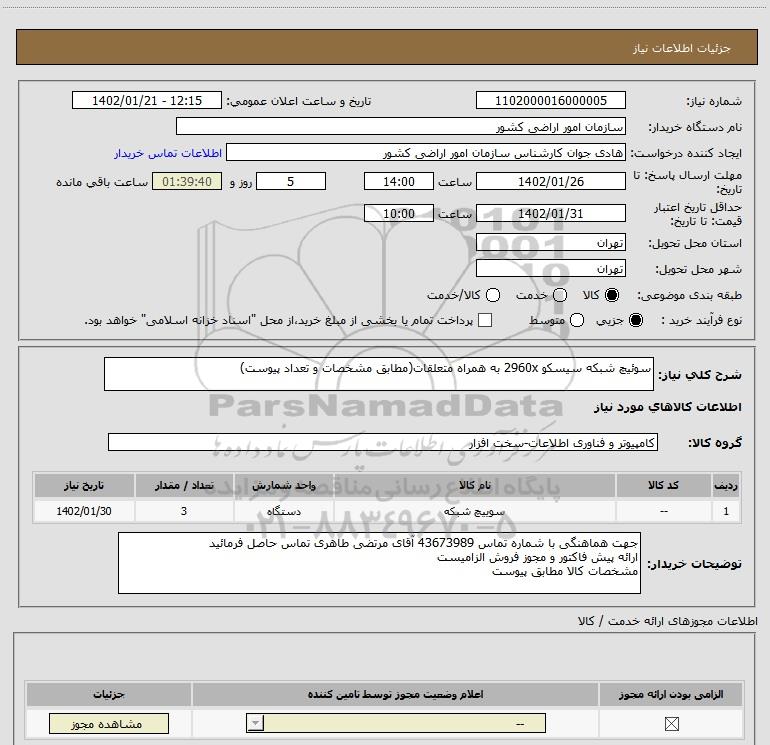Click the اطلاعات مجوزهای ارائه خدمت heading
Viewport: 770px width, 745px height.
pos(667,621)
